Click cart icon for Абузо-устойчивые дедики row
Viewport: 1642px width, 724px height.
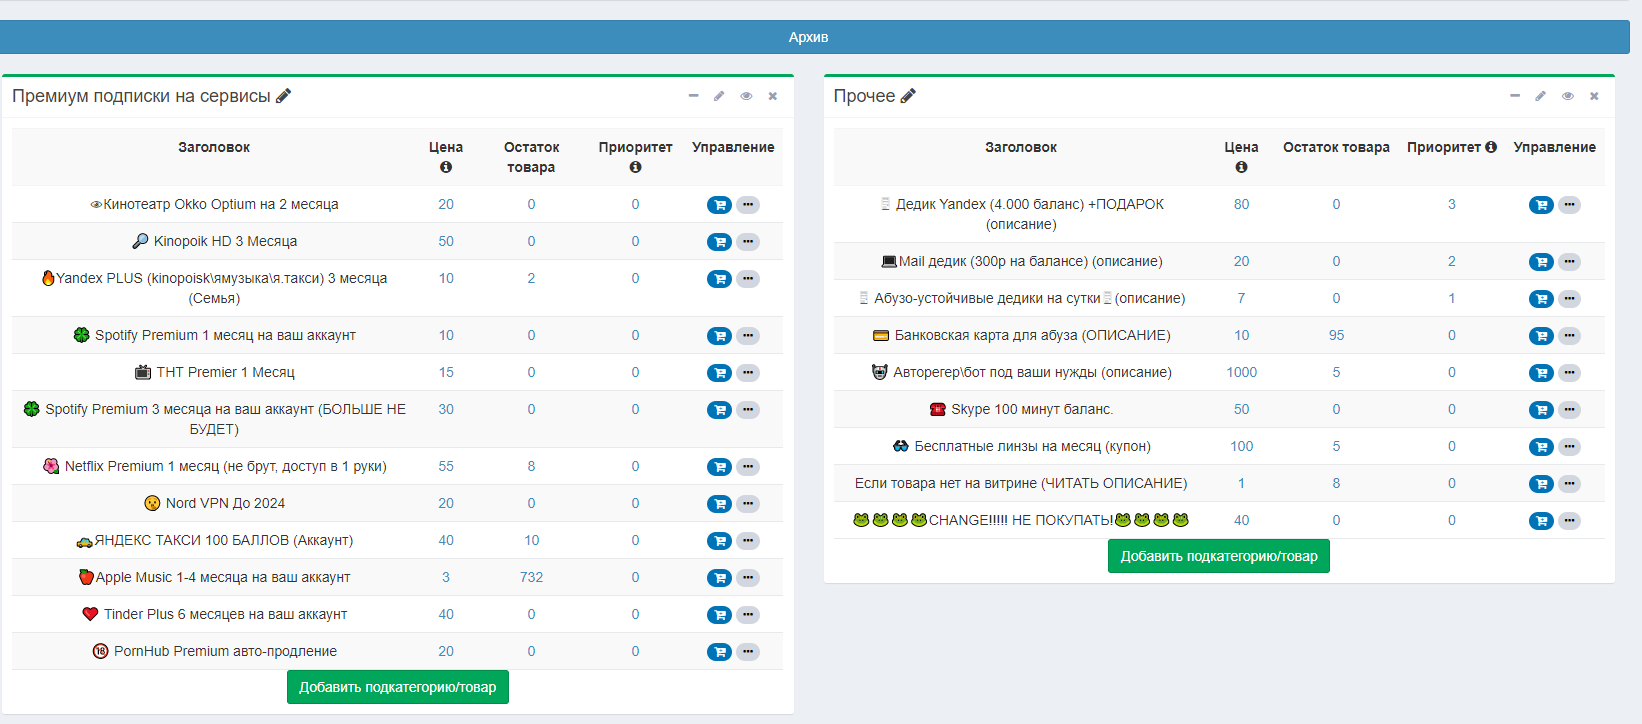(1541, 299)
